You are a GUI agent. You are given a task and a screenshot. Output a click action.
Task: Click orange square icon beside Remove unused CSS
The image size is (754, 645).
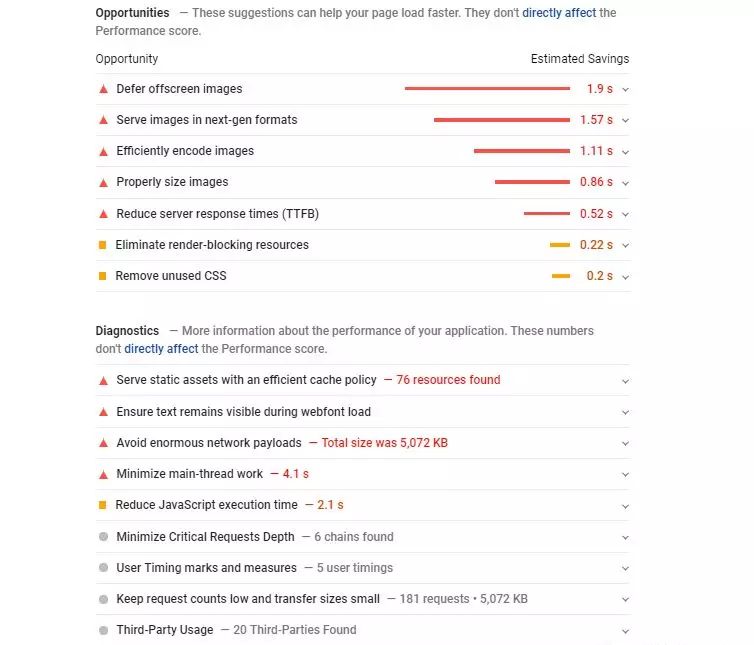pos(102,276)
